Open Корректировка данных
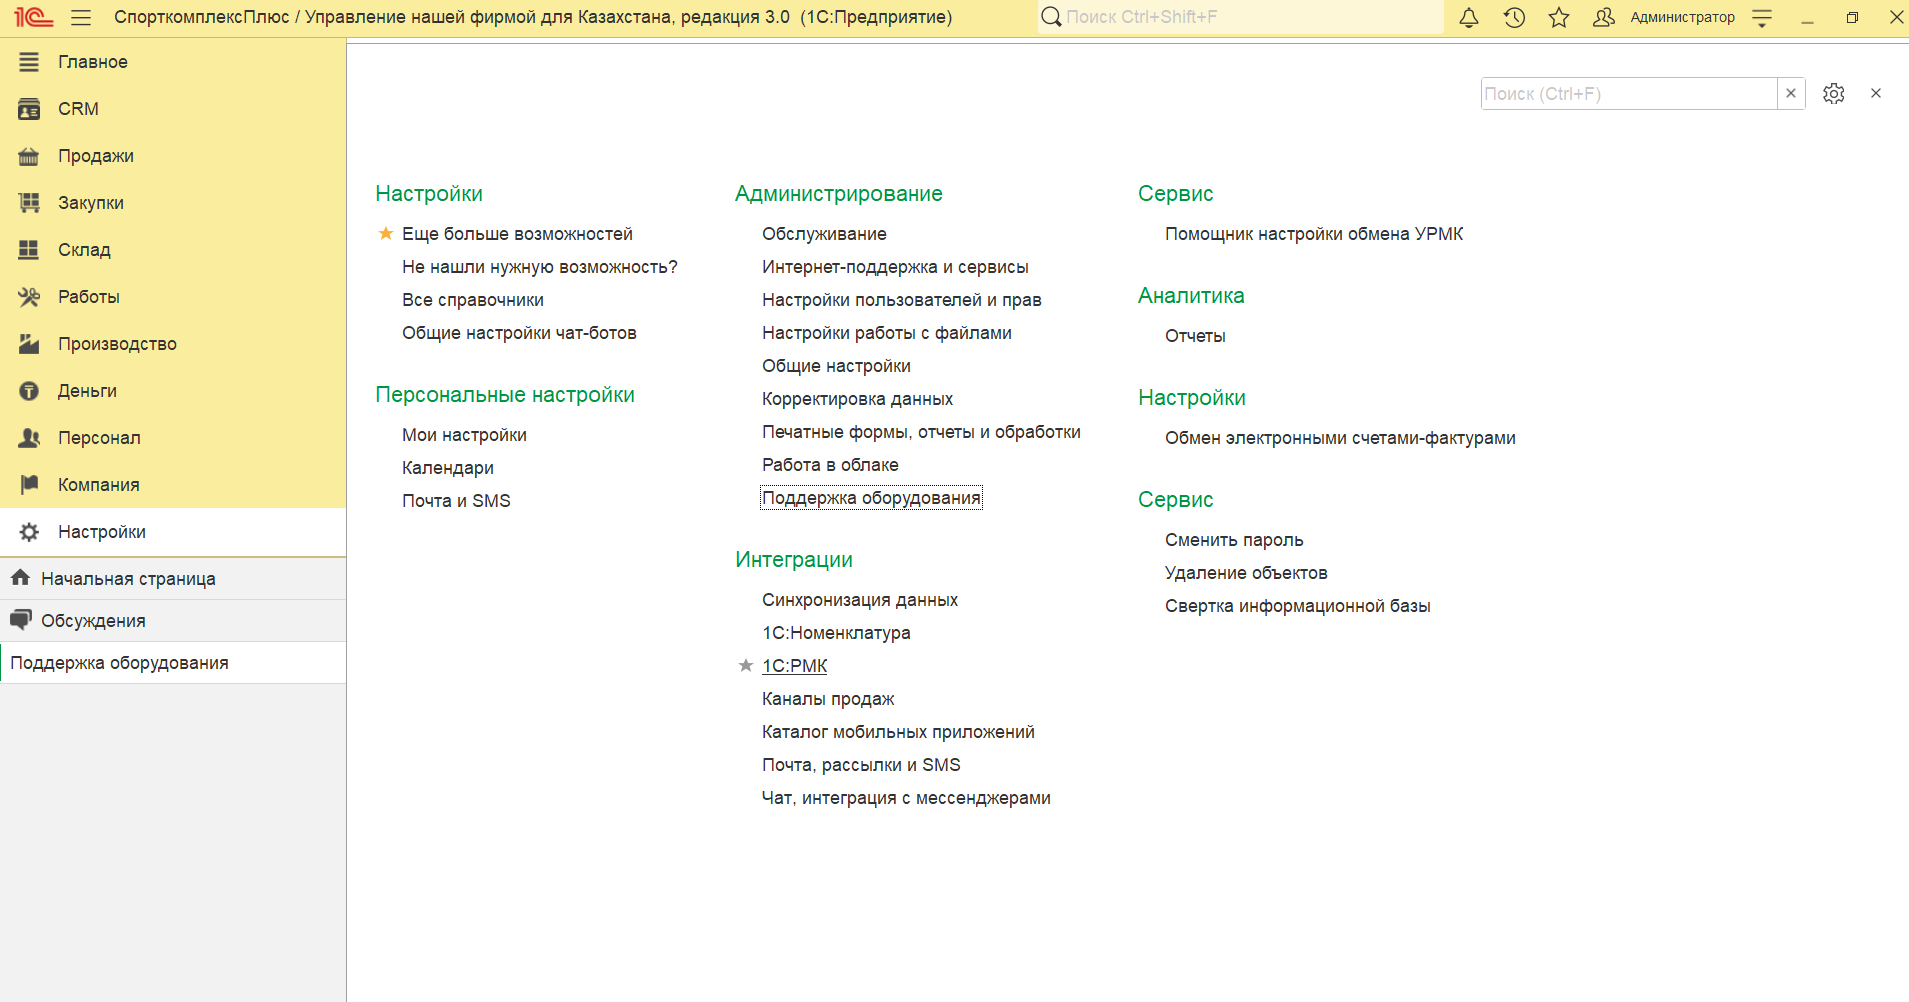This screenshot has height=1002, width=1909. coord(857,399)
